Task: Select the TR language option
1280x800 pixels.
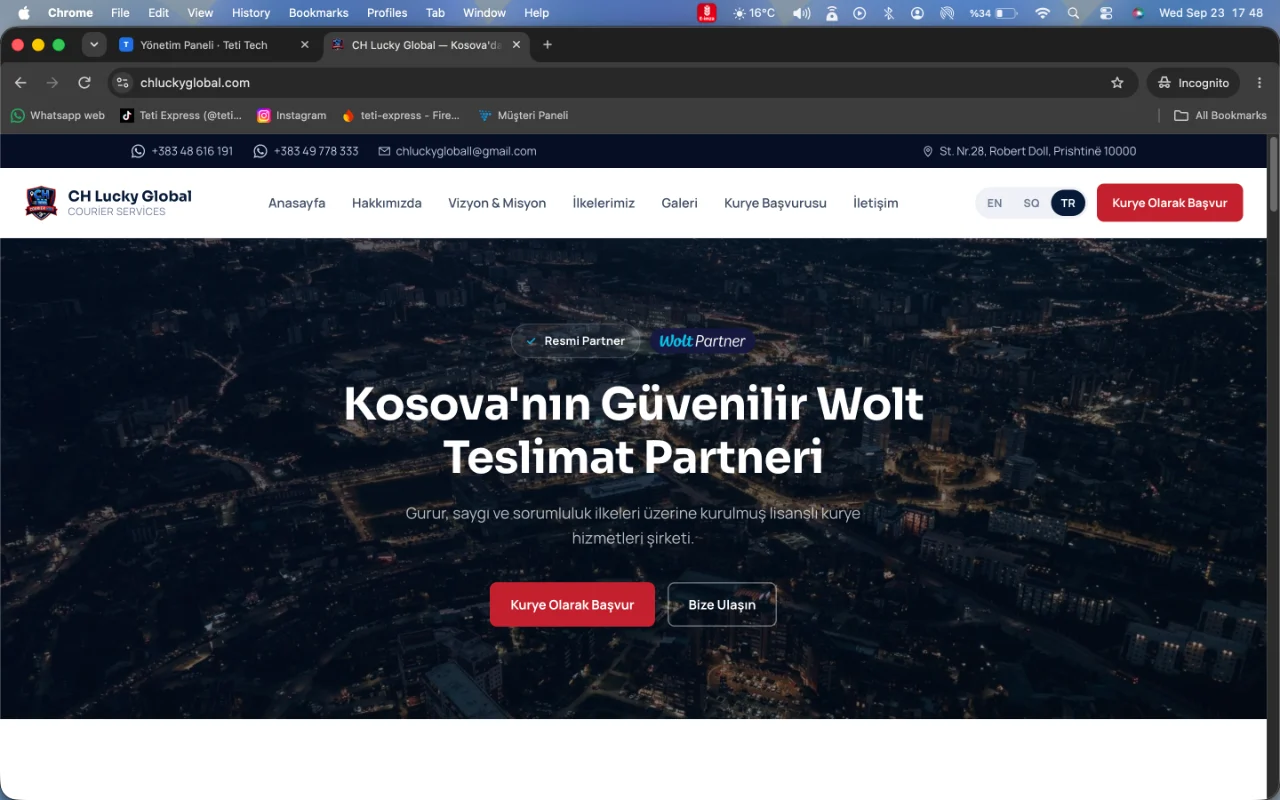Action: [1068, 203]
